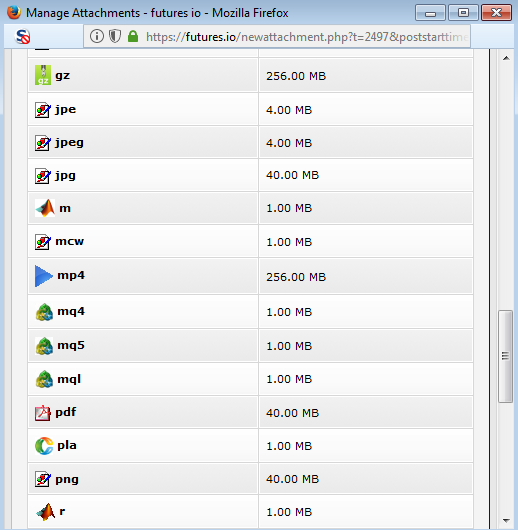Minimize the Manage Attachments Firefox window
The height and width of the screenshot is (530, 518).
click(430, 13)
